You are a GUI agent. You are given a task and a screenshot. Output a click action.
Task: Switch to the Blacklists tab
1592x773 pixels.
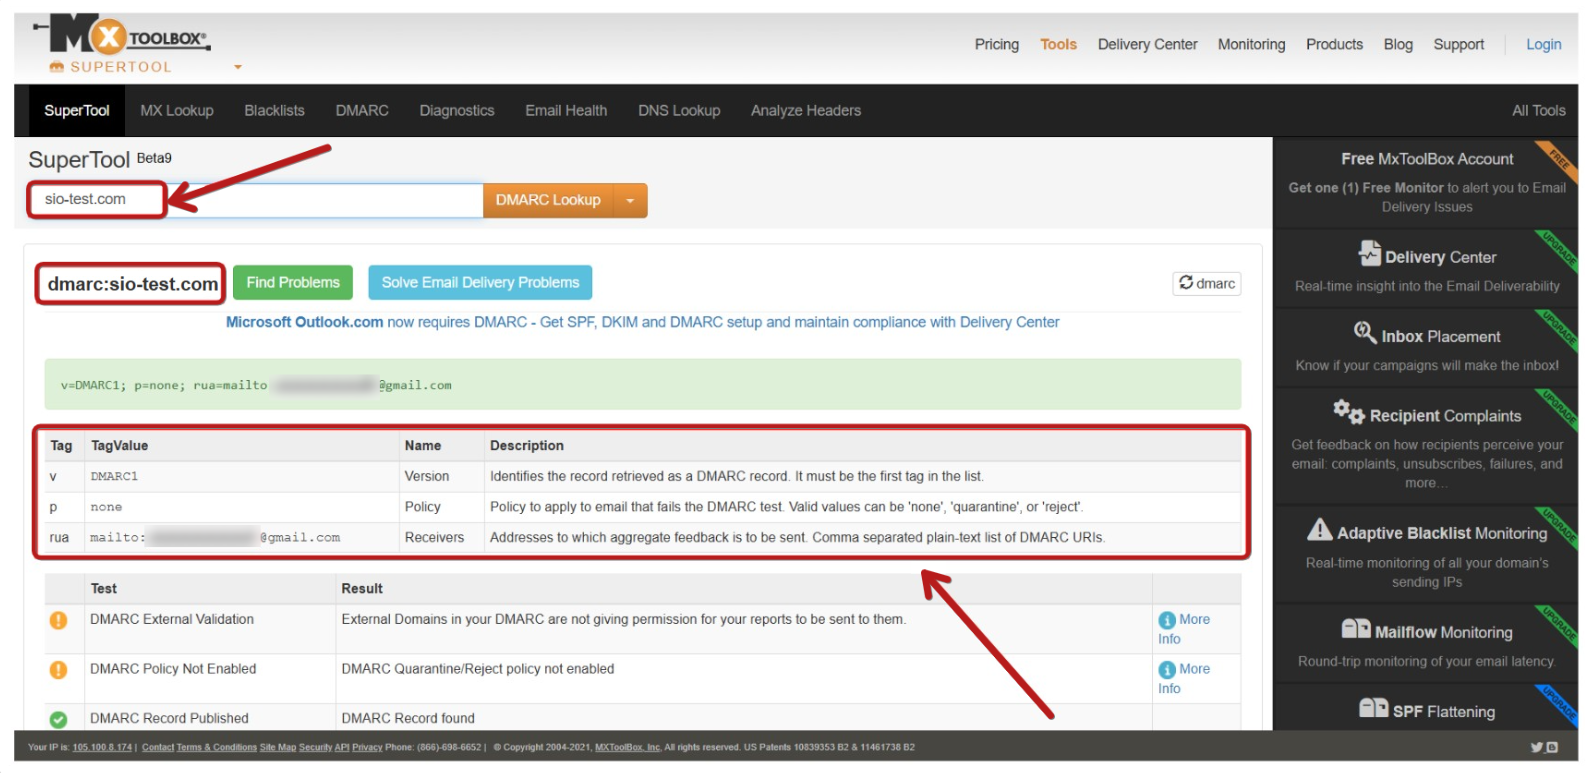tap(274, 110)
